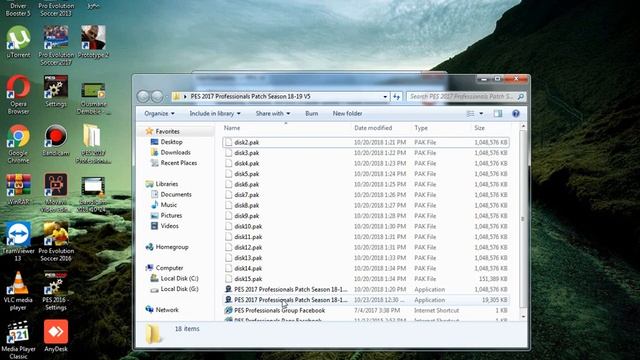
Task: Select the WinRAR desktop icon
Action: tap(18, 189)
